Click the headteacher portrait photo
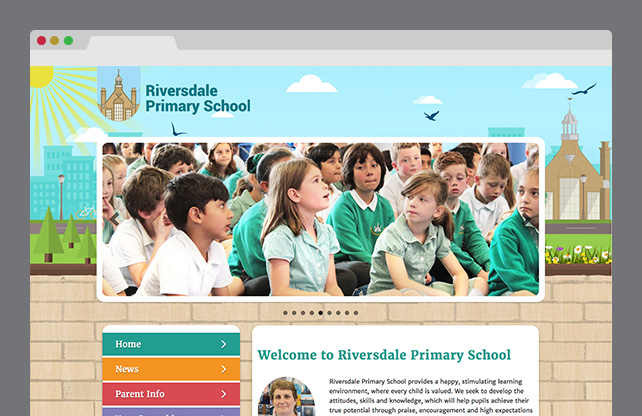Viewport: 642px width, 416px height. [x=286, y=398]
